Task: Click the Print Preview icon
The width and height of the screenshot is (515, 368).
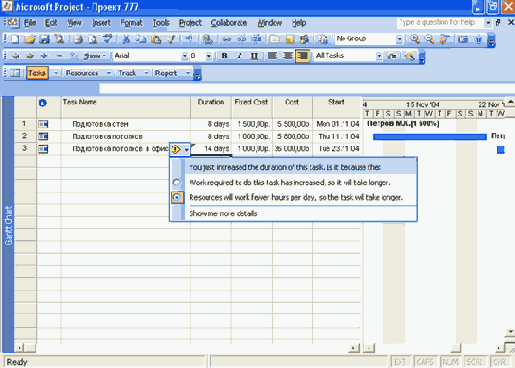Action: coord(93,39)
